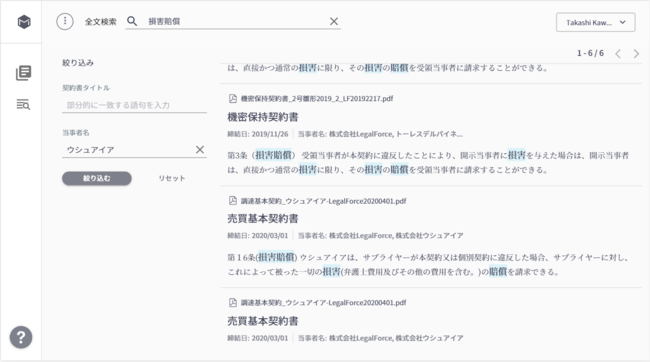
Task: Click the 絞り込む filter button
Action: [x=97, y=178]
